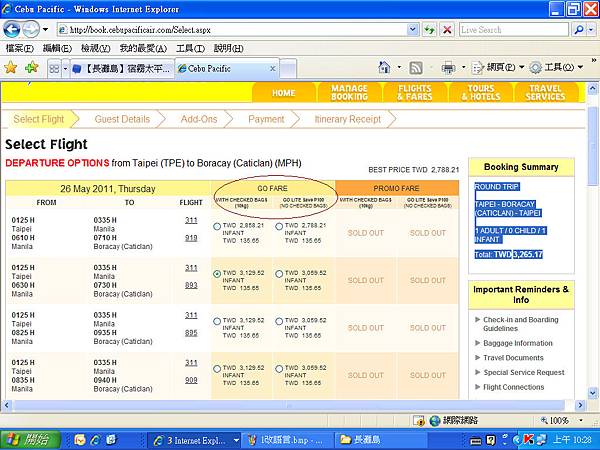Open the 工具(O) gear menu
This screenshot has width=600, height=450.
click(556, 68)
